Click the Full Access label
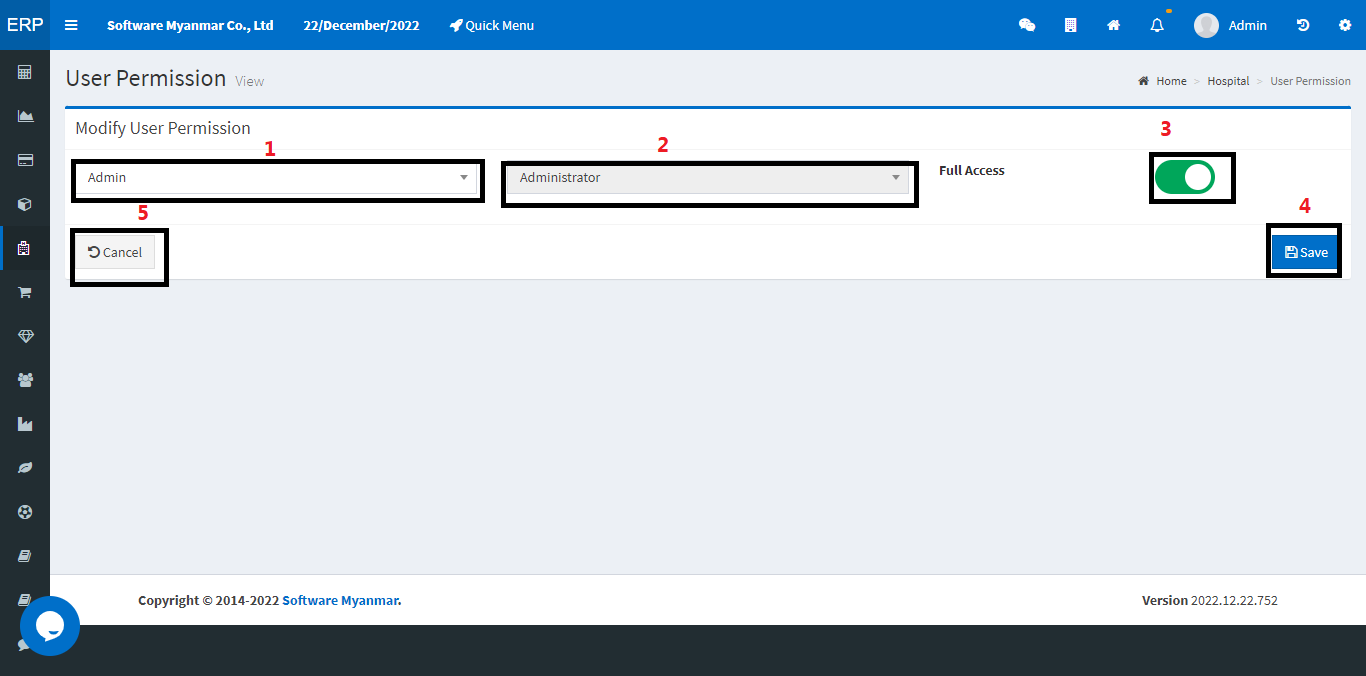The width and height of the screenshot is (1366, 676). (x=972, y=170)
